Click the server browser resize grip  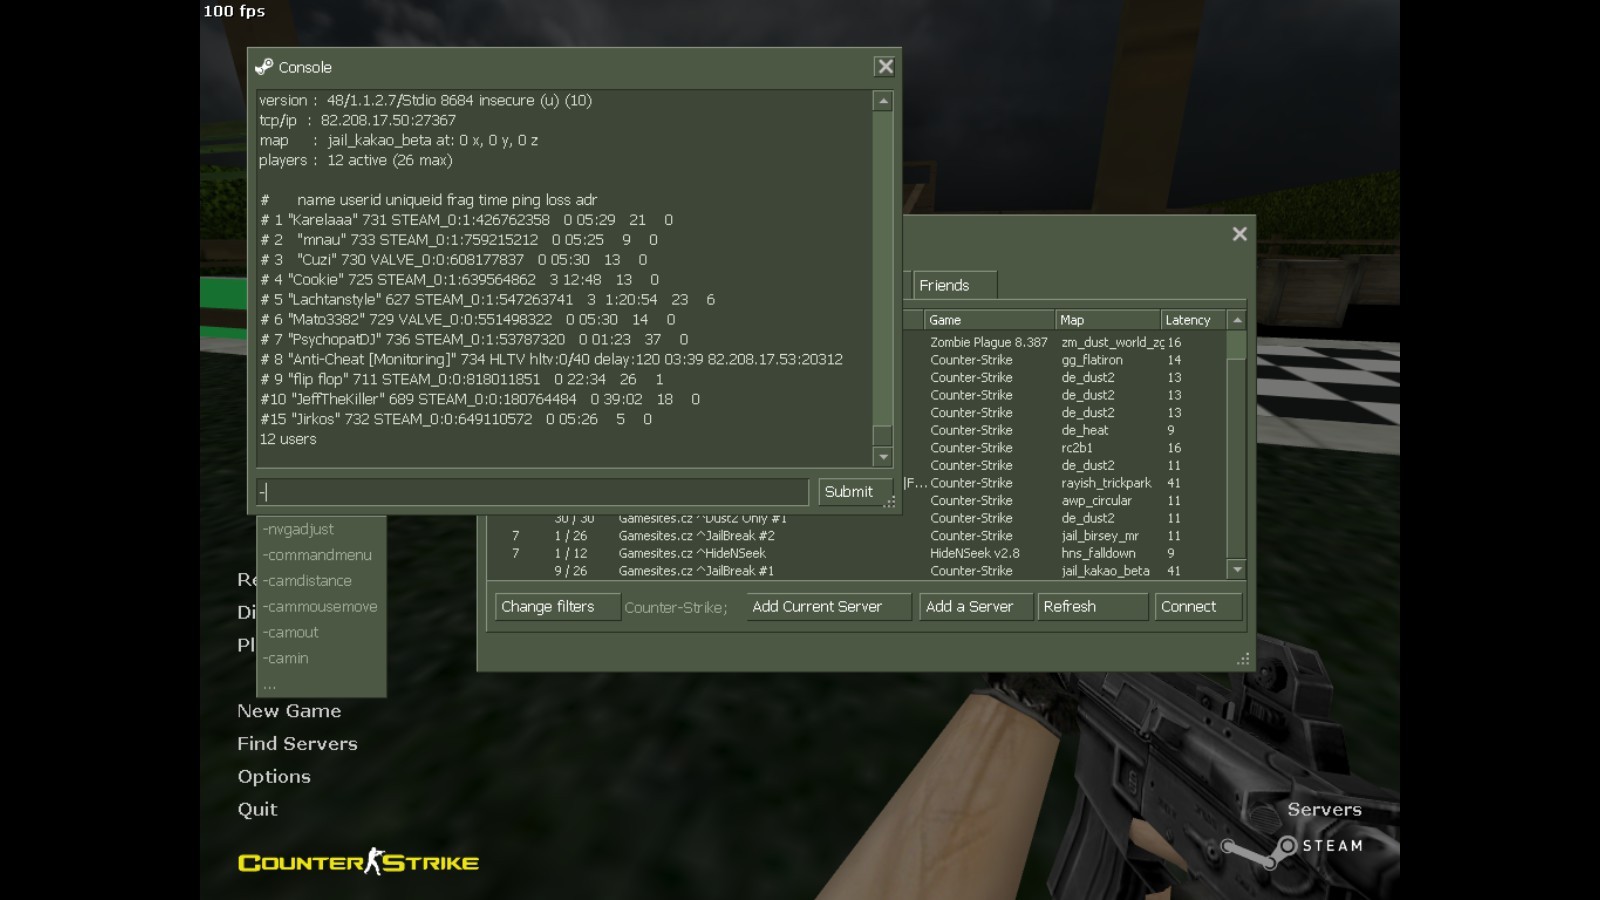coord(1243,659)
